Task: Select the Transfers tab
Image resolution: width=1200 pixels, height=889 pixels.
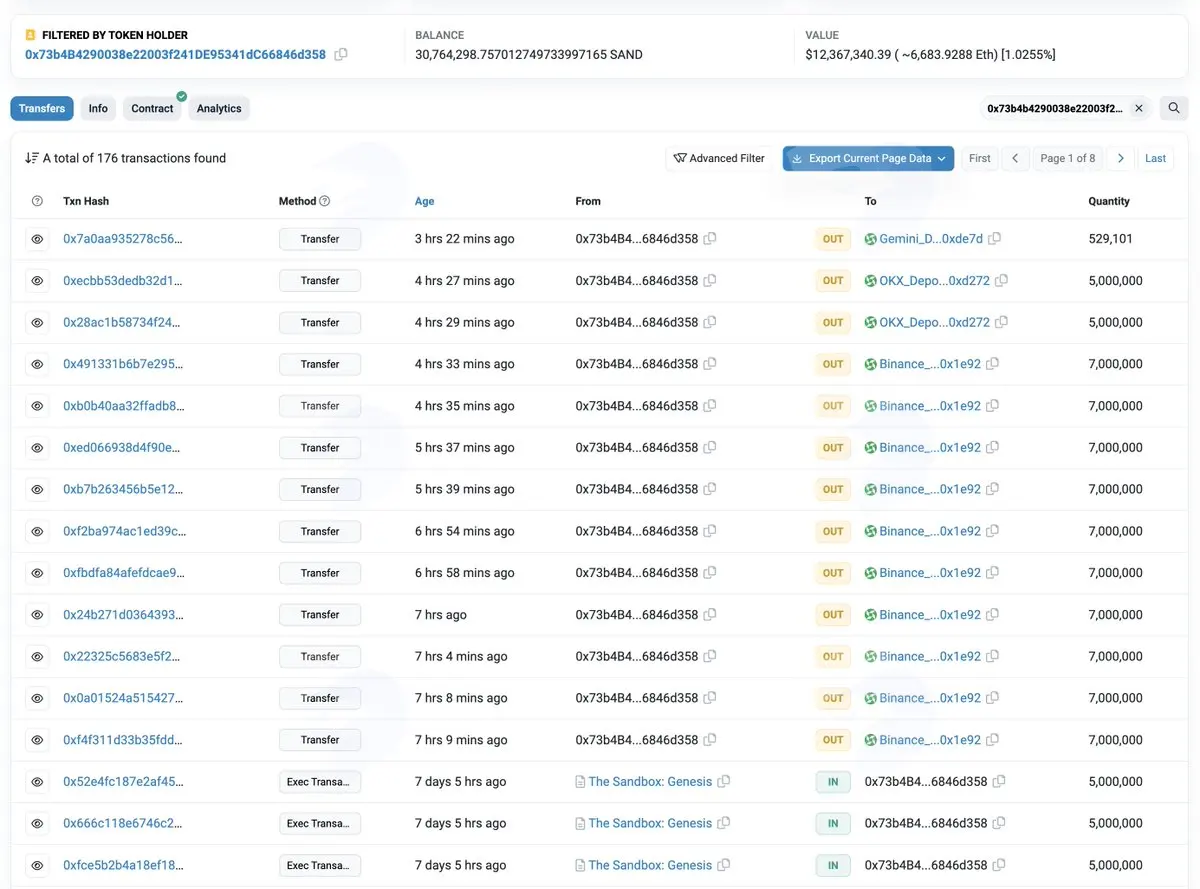Action: 42,108
